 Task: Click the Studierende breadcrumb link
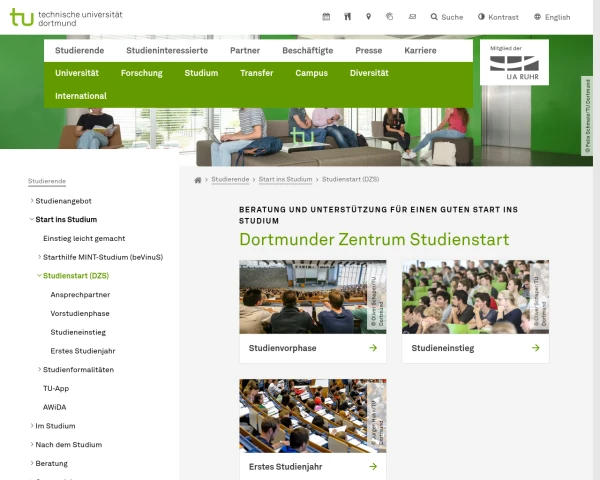click(230, 180)
